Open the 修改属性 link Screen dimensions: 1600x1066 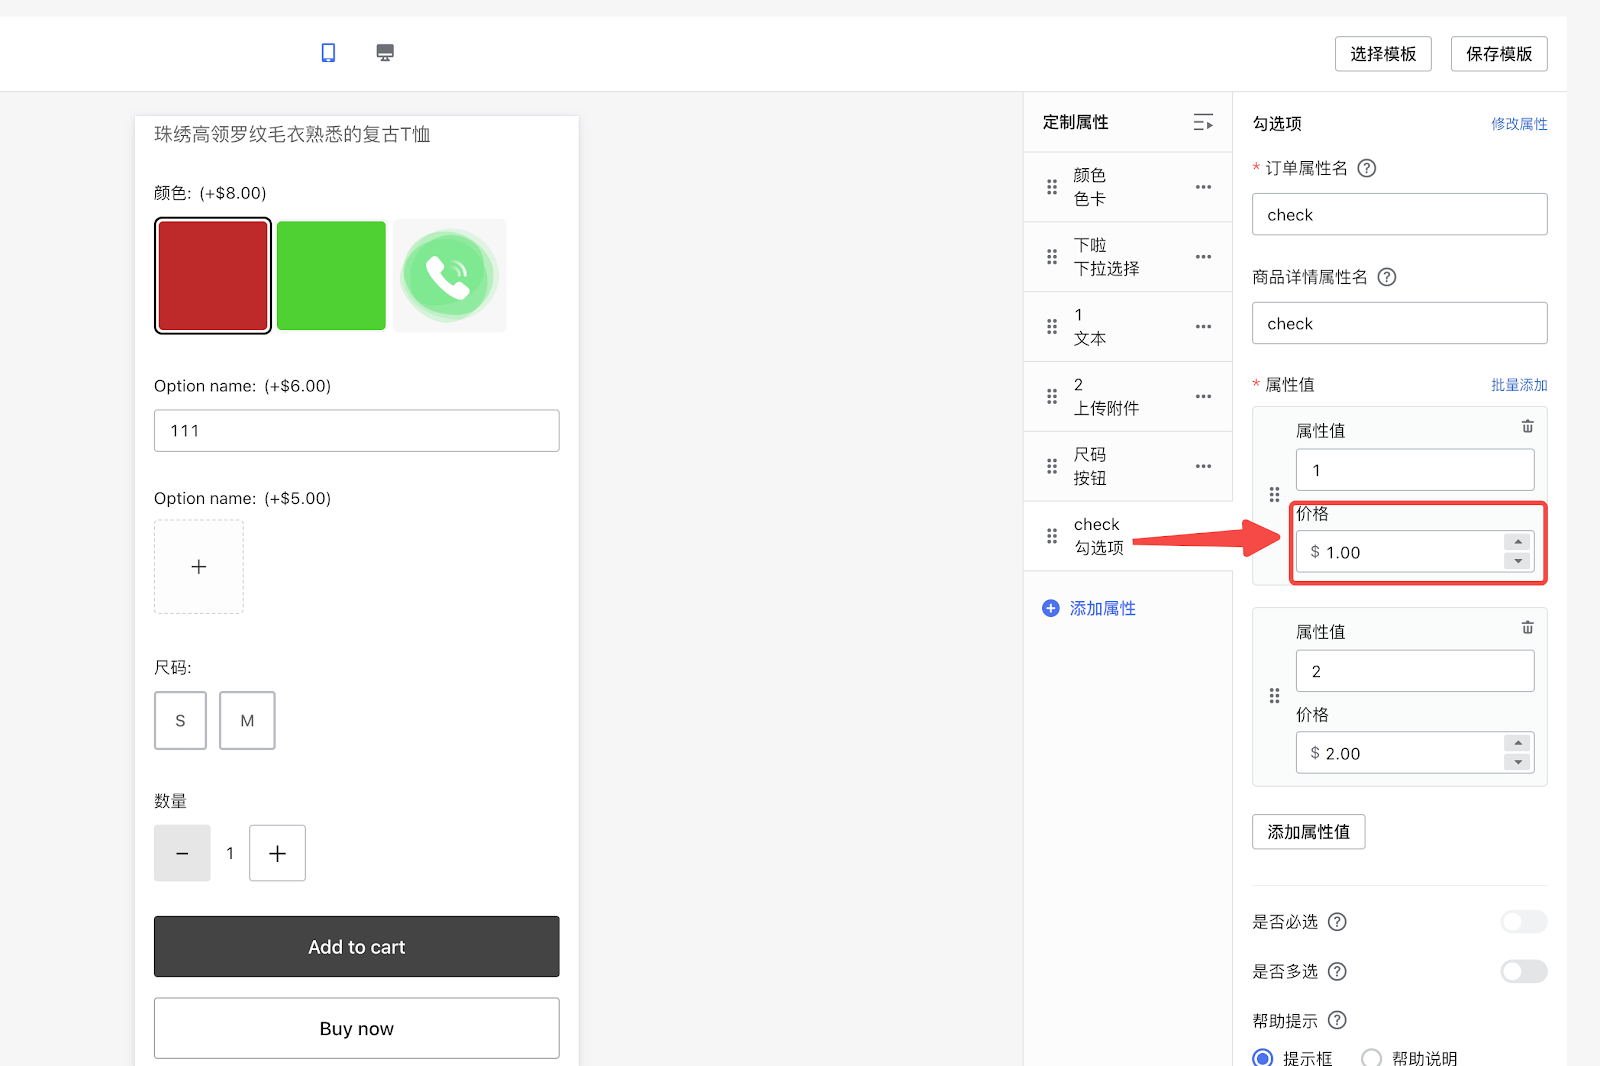point(1519,124)
